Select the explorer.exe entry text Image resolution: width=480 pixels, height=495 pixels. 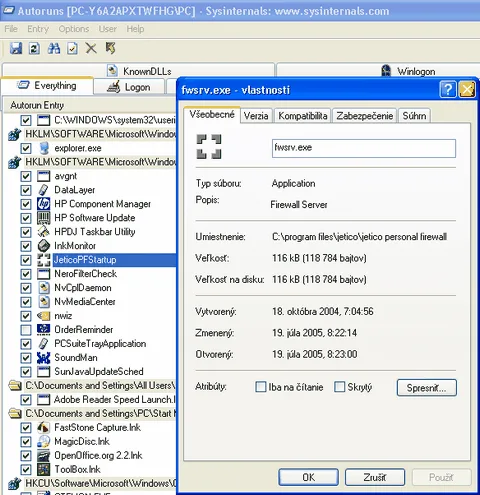[x=78, y=148]
